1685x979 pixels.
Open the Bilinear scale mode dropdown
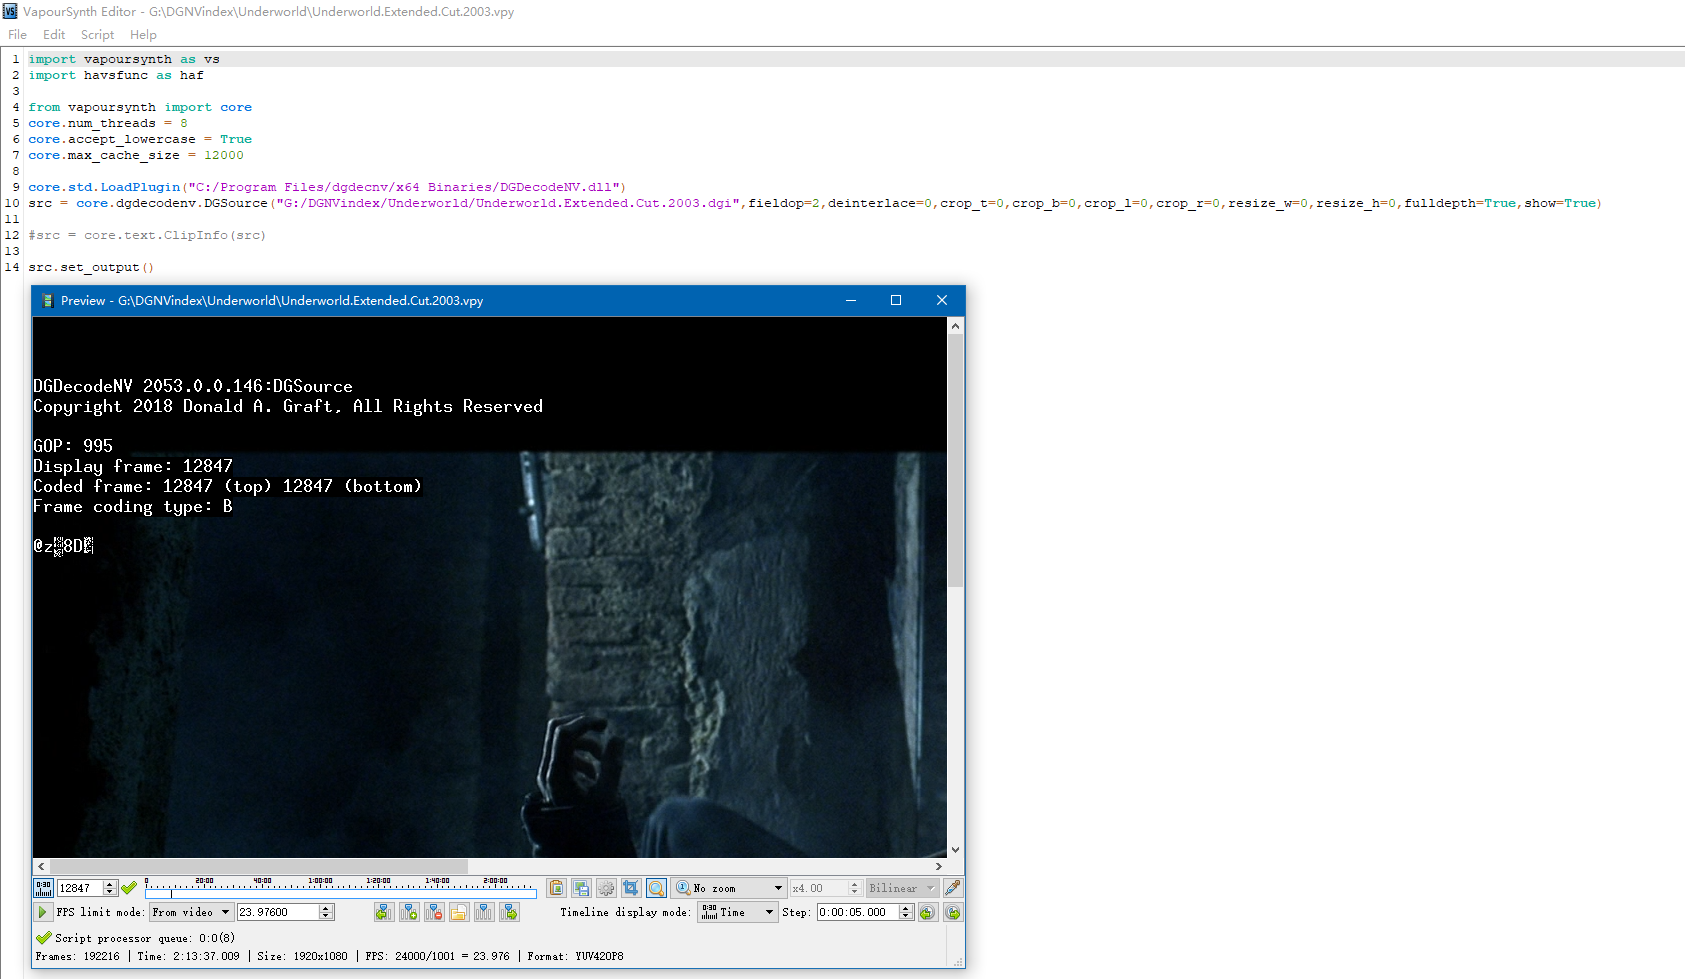point(902,888)
